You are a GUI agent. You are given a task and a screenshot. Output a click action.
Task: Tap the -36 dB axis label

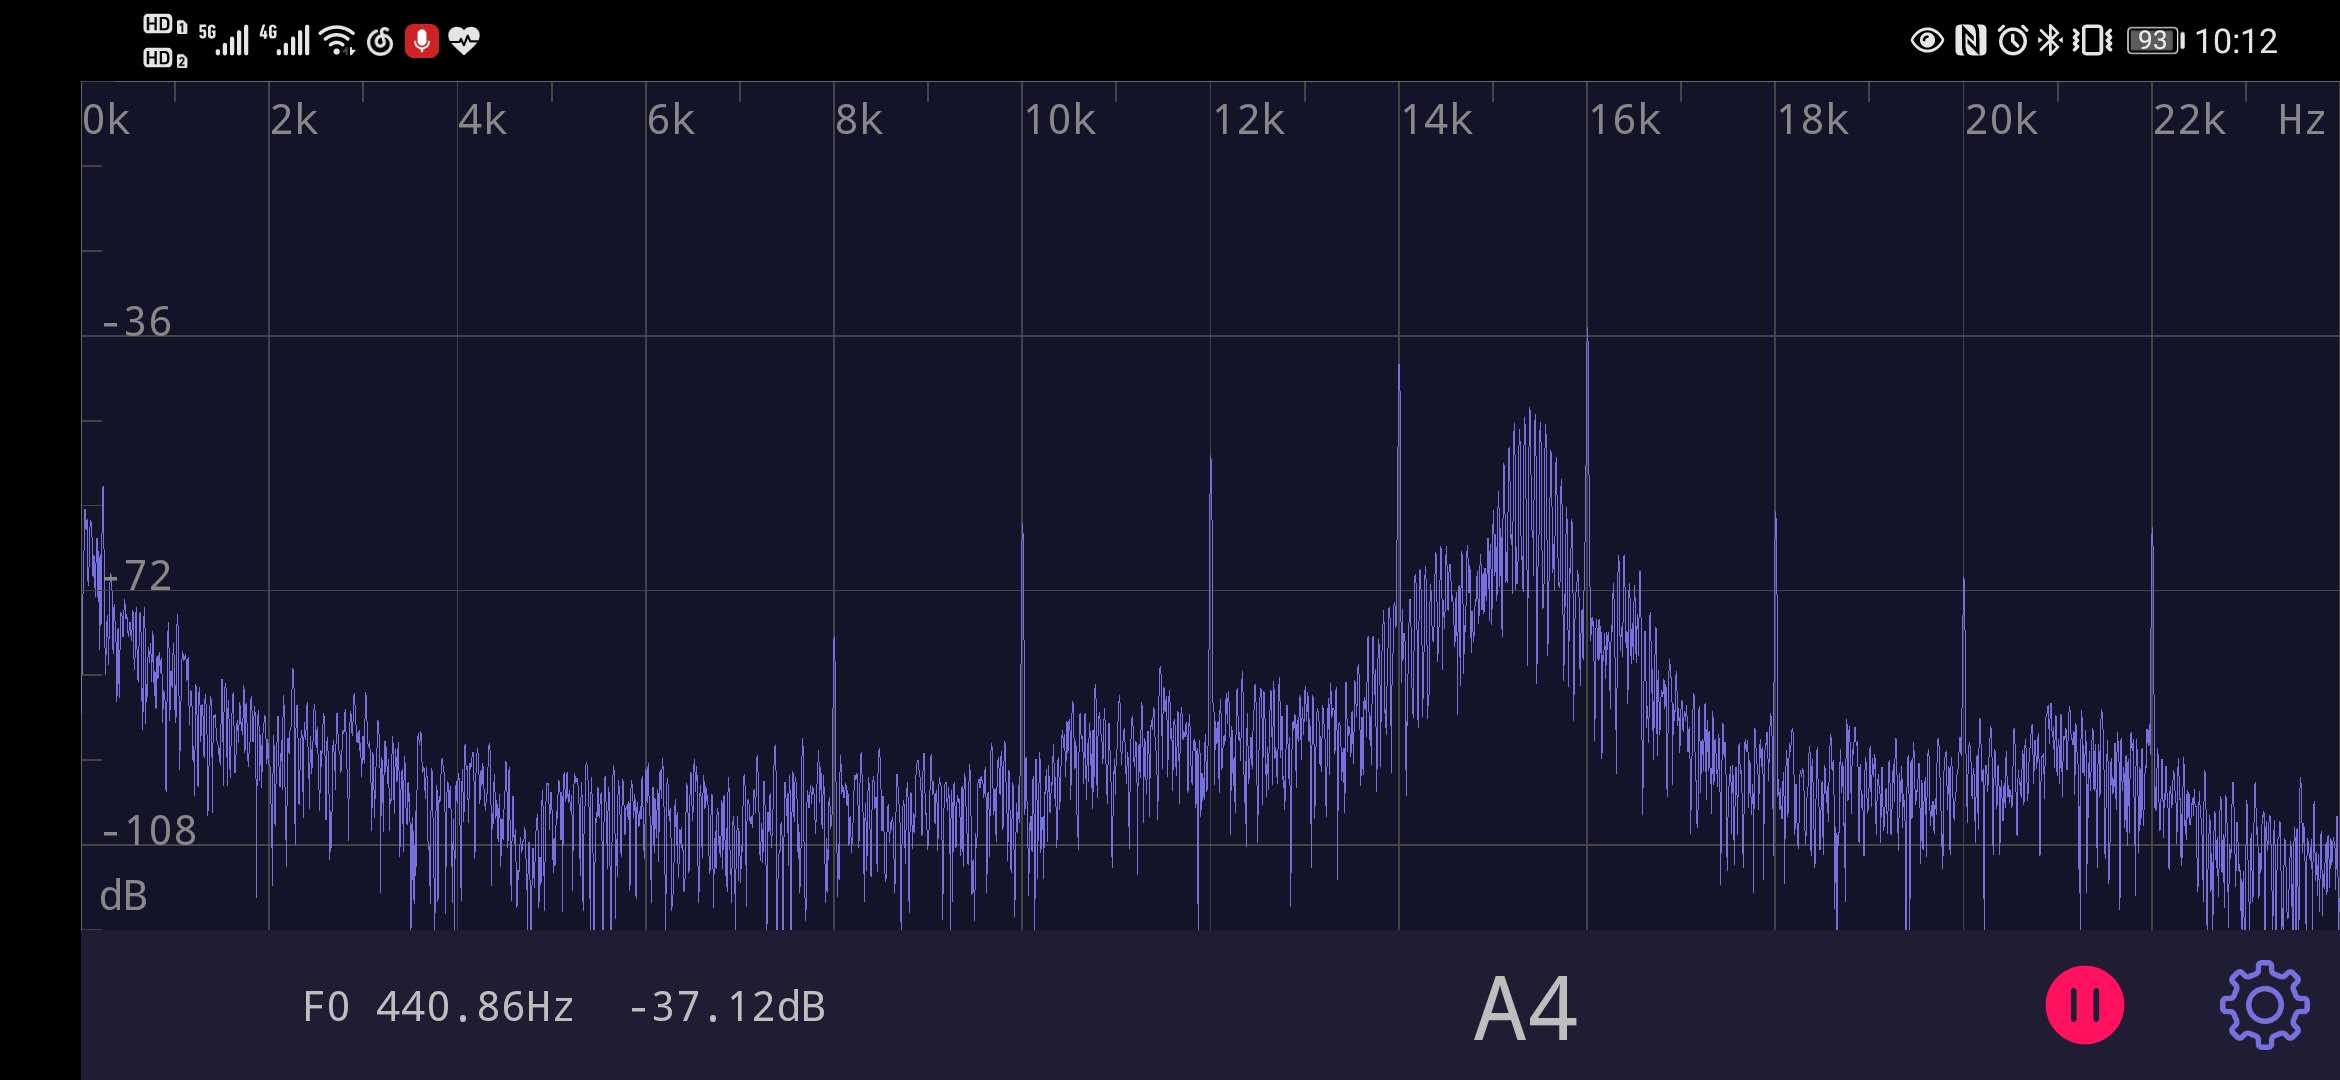[x=137, y=322]
